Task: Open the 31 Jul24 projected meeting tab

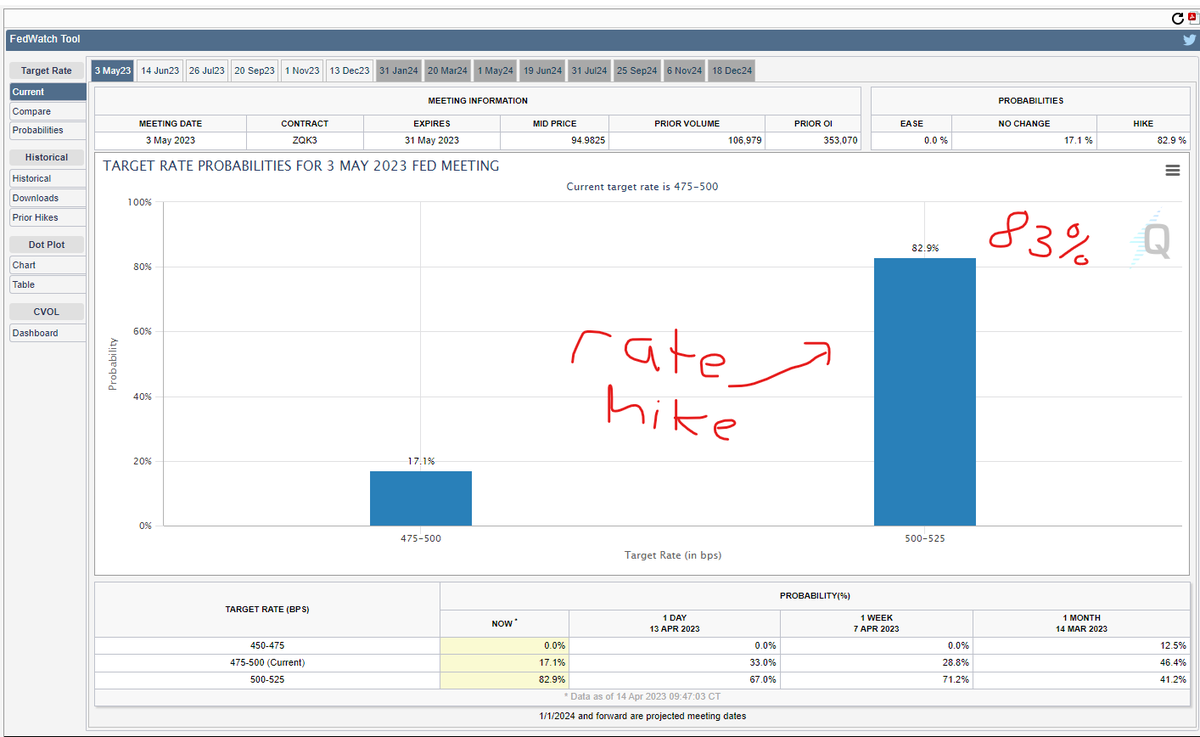Action: coord(590,71)
